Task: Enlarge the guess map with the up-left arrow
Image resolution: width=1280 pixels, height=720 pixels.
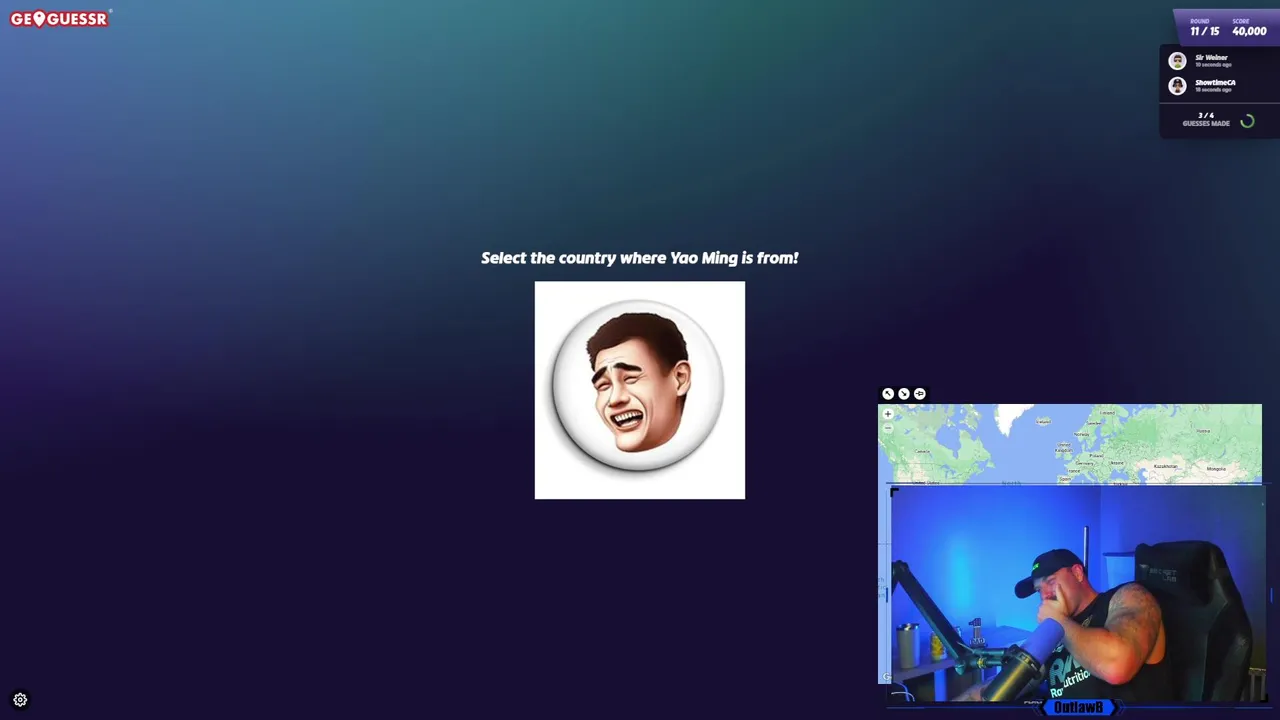Action: pos(888,394)
